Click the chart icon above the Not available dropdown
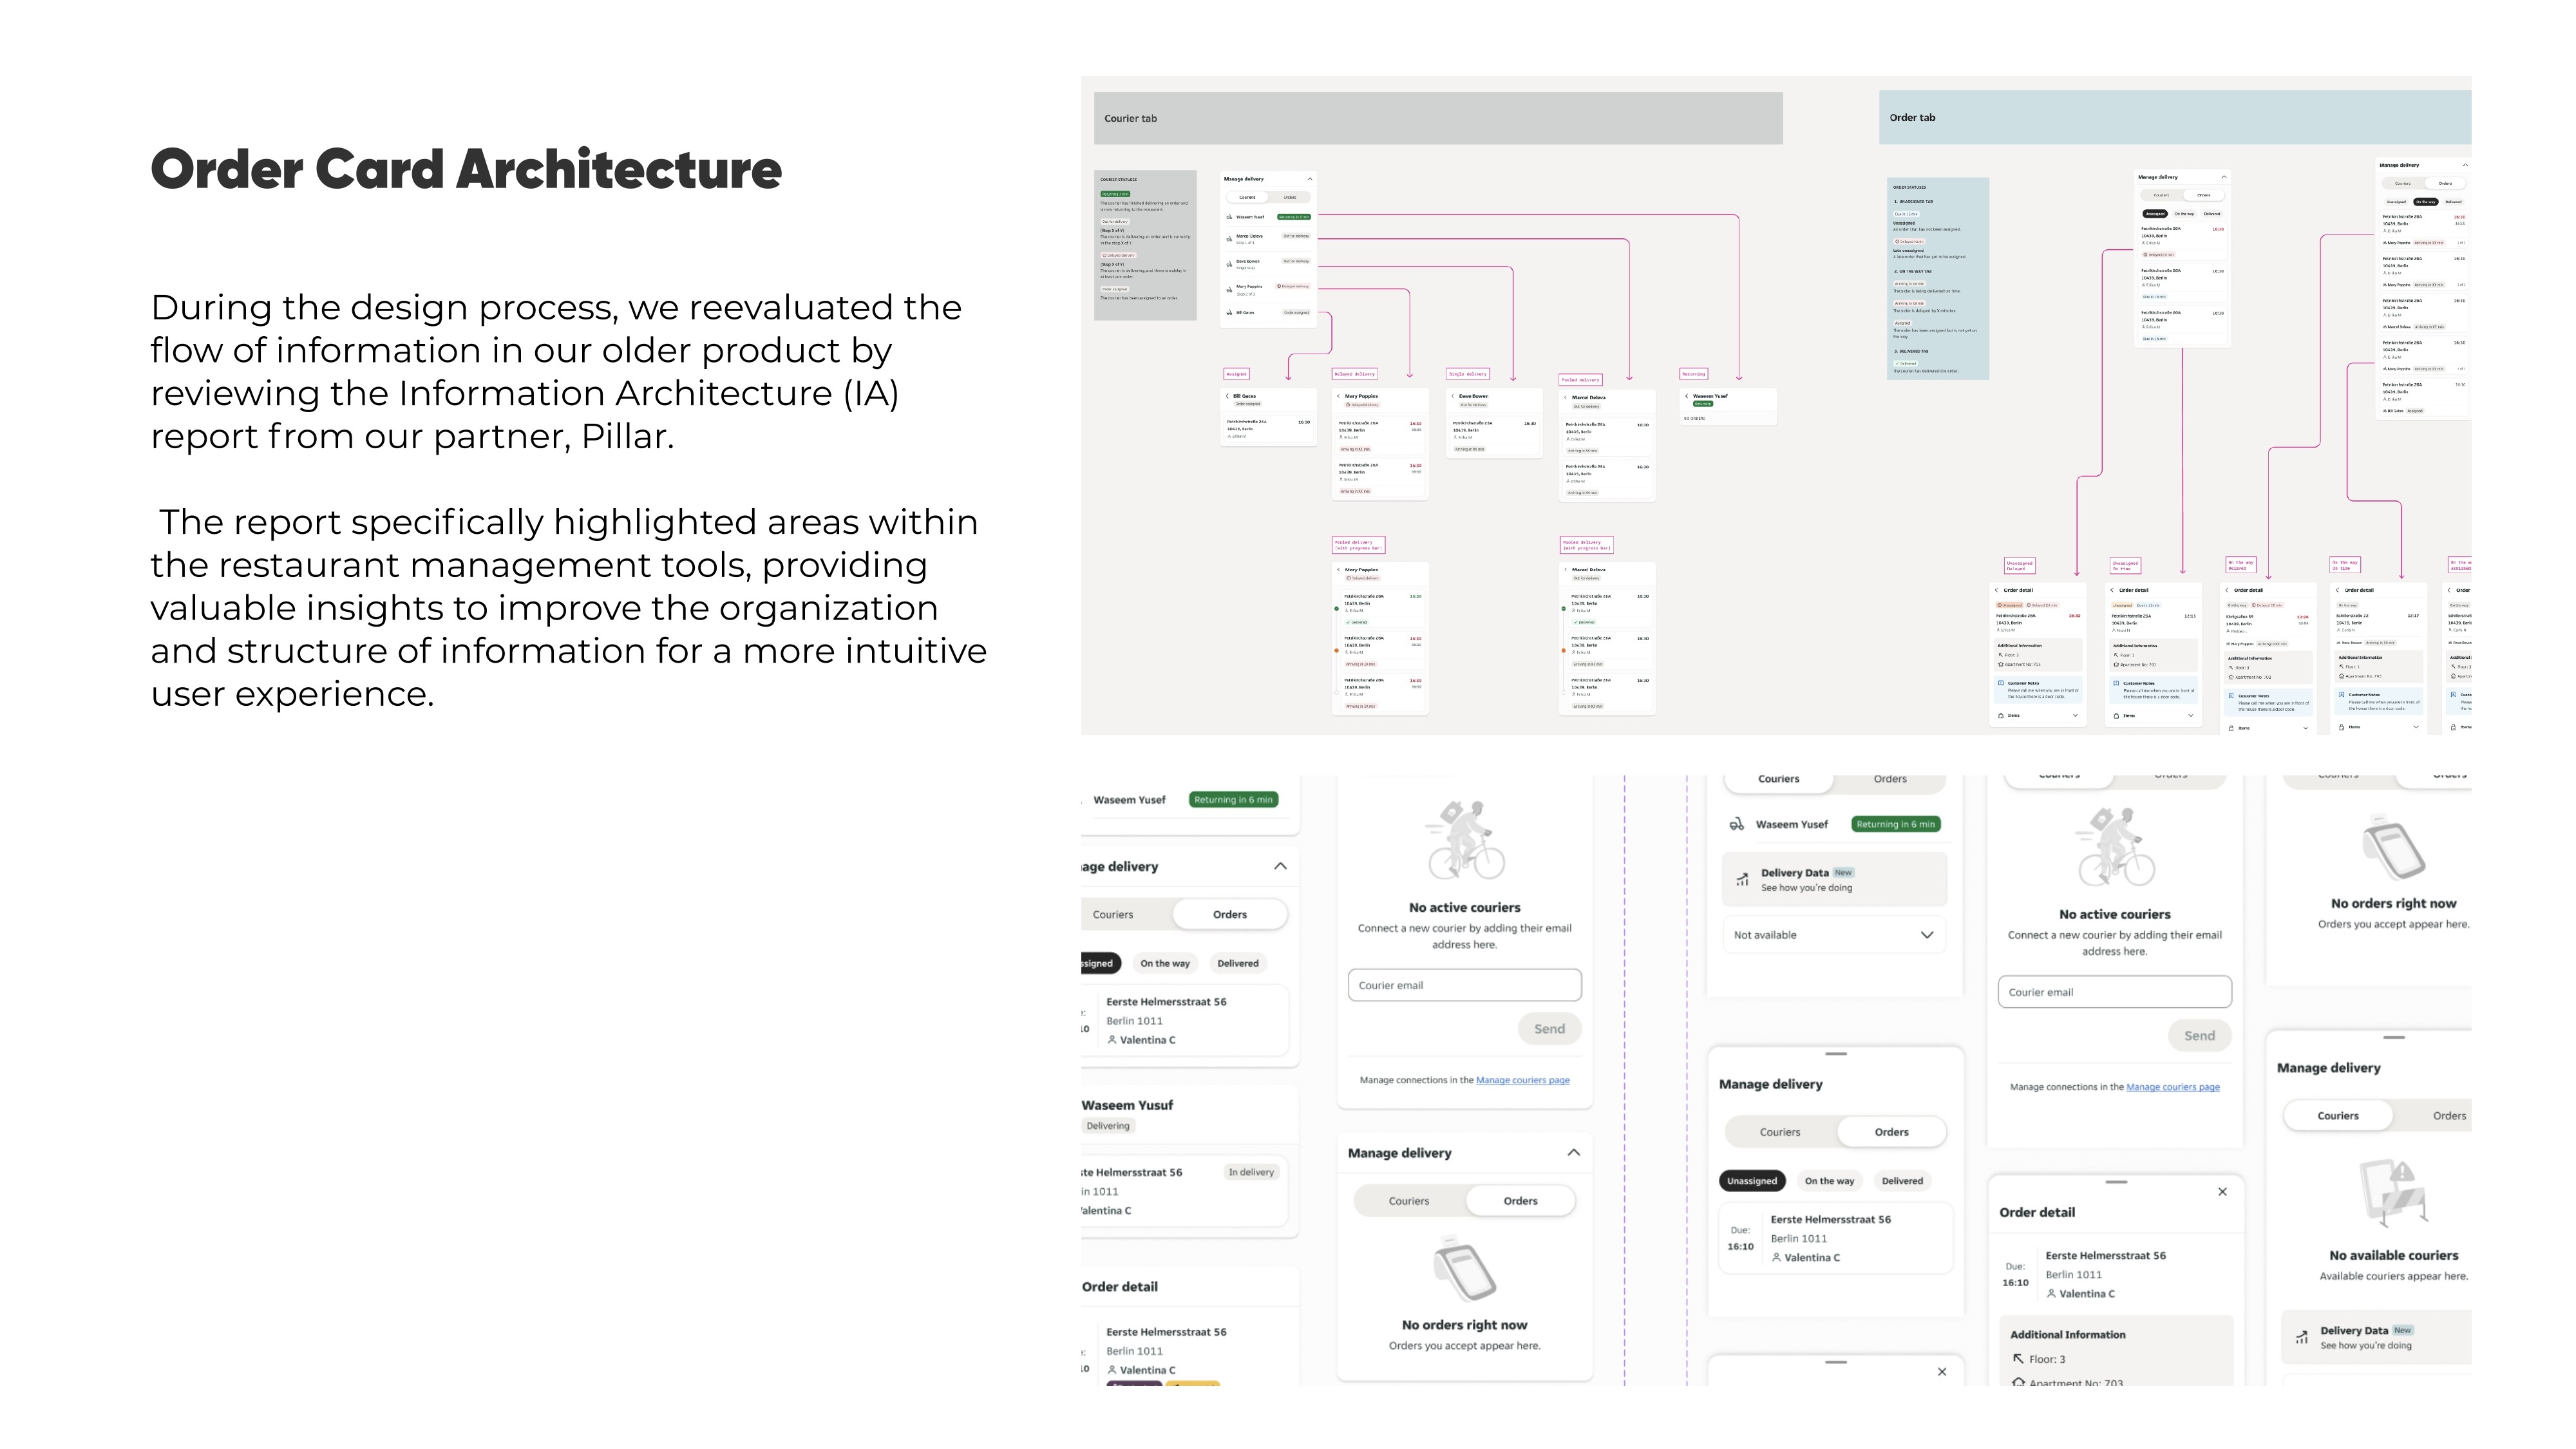This screenshot has width=2576, height=1449. (x=1742, y=880)
